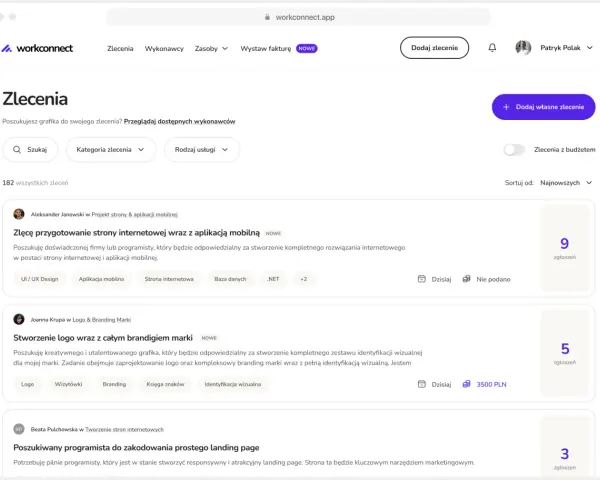Expand Rodzaj usługi dropdown
Viewport: 600px width, 480px height.
(x=202, y=150)
